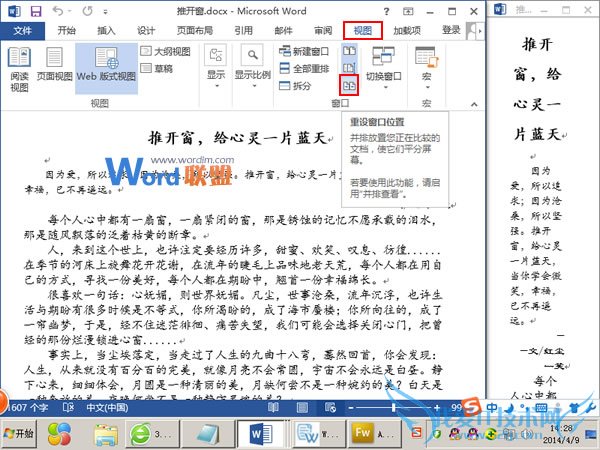Open the notepad taskbar item

coord(209,434)
